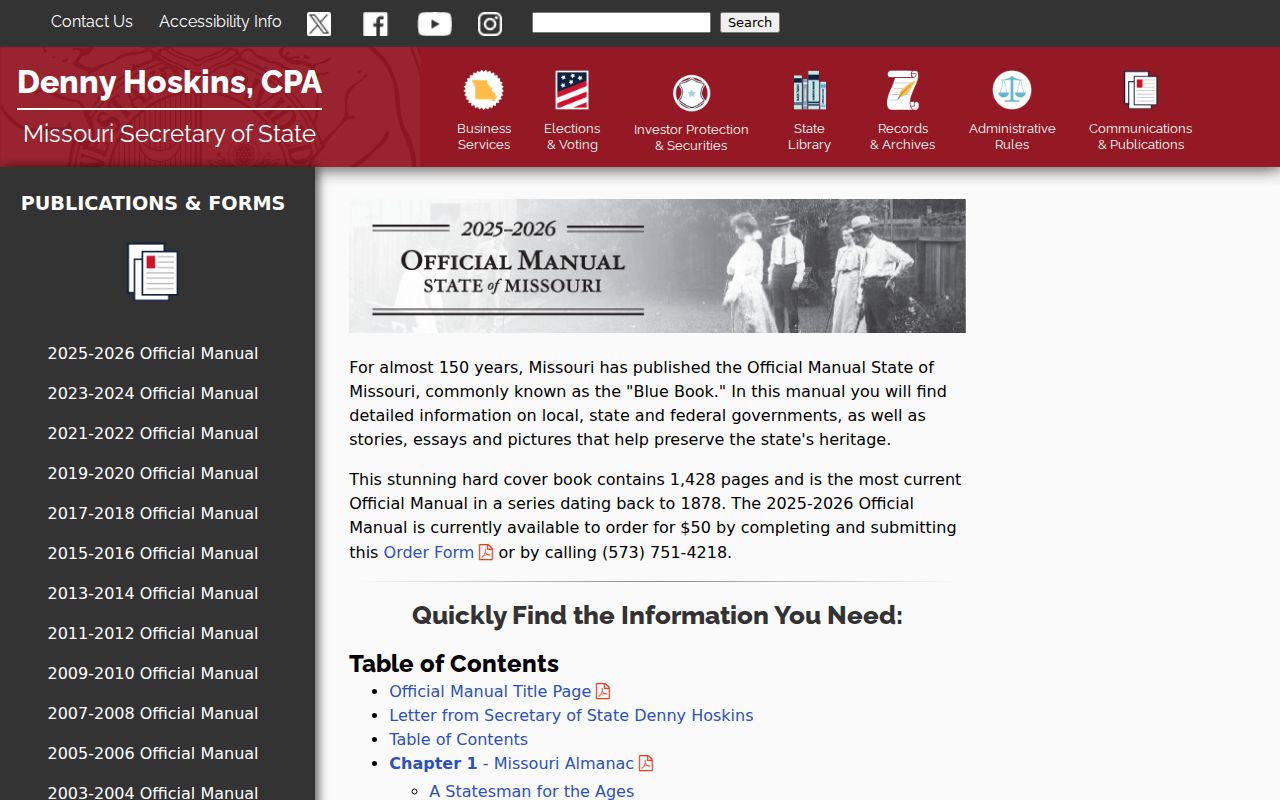
Task: Click the 2025-2026 Official Manual banner image
Action: pos(657,266)
